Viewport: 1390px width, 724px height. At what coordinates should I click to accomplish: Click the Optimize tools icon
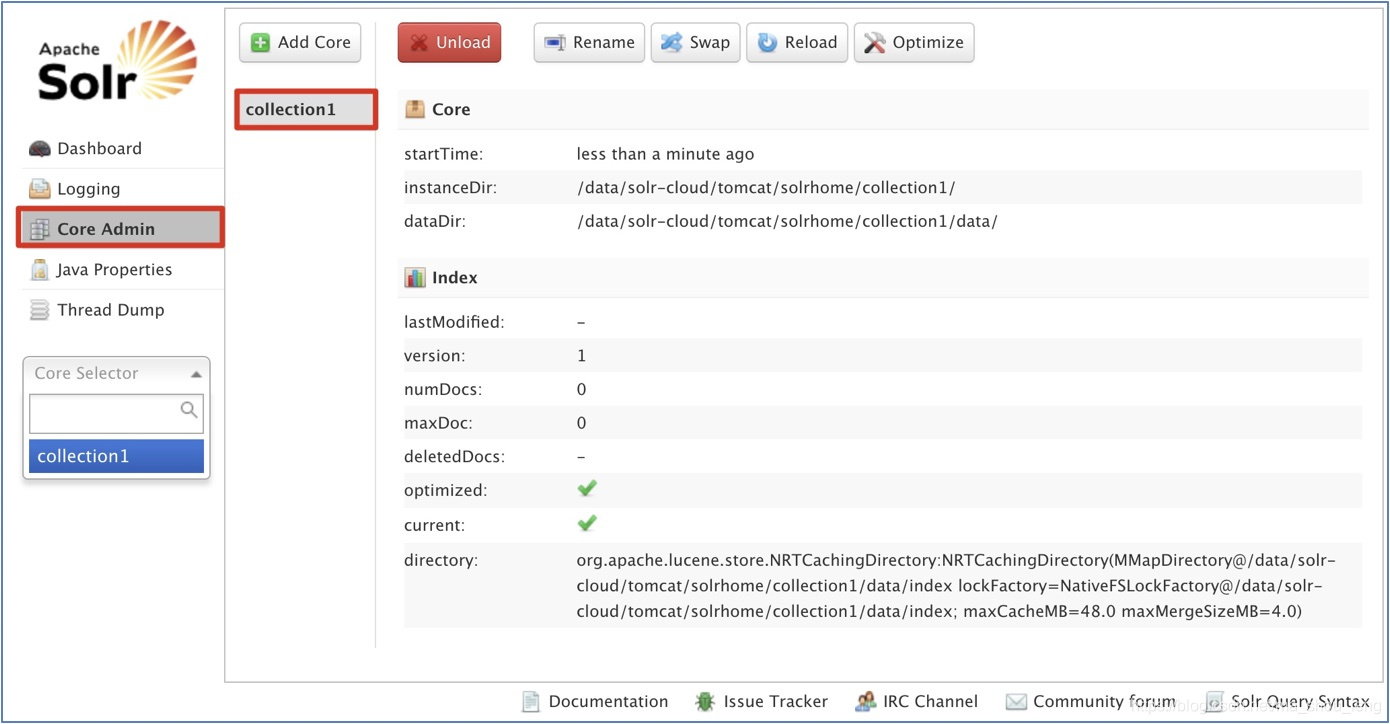875,43
